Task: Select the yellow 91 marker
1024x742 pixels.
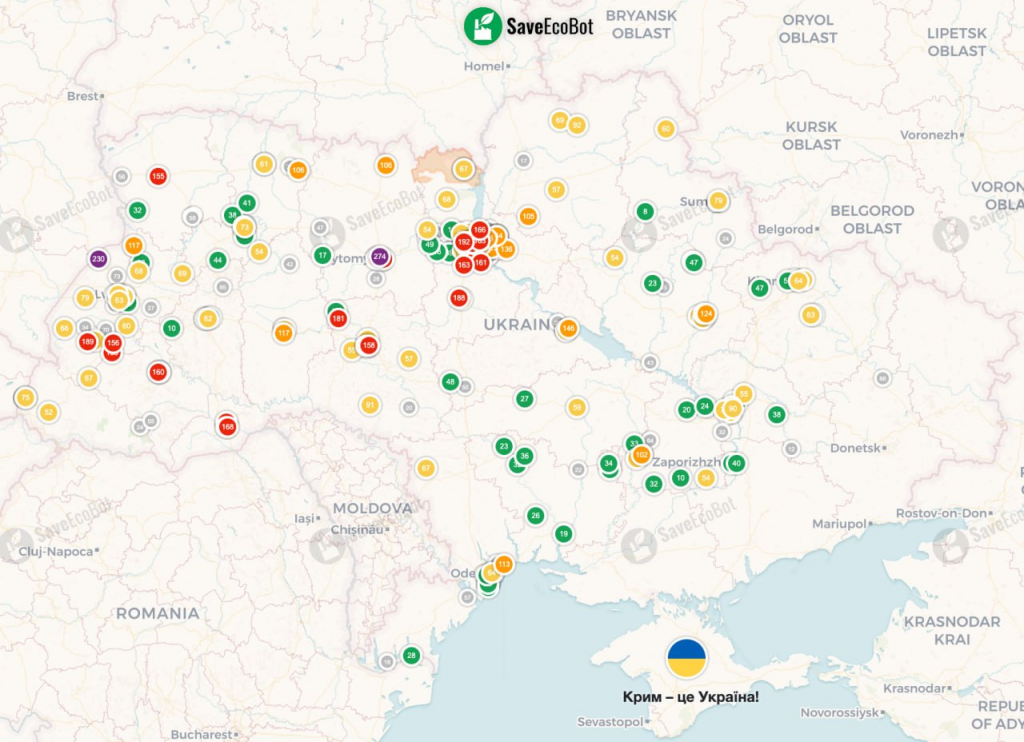Action: point(370,405)
